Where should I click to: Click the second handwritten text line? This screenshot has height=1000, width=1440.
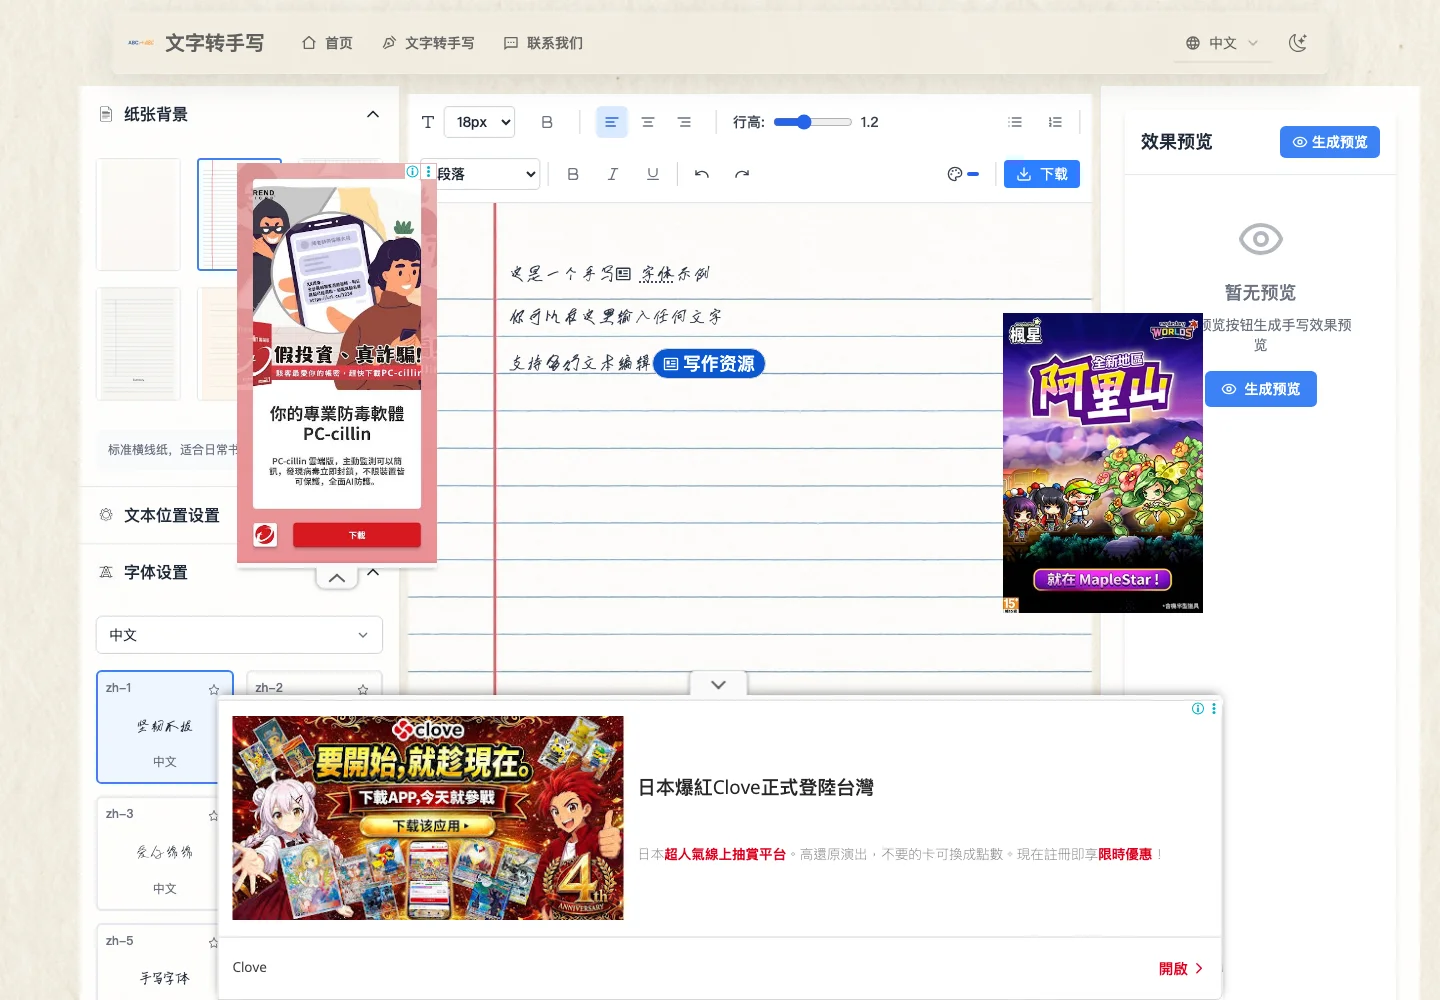[x=616, y=316]
